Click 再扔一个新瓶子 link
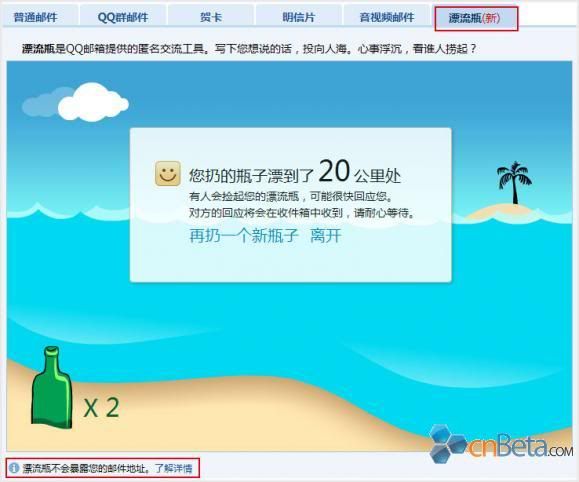This screenshot has width=579, height=482. click(x=244, y=235)
